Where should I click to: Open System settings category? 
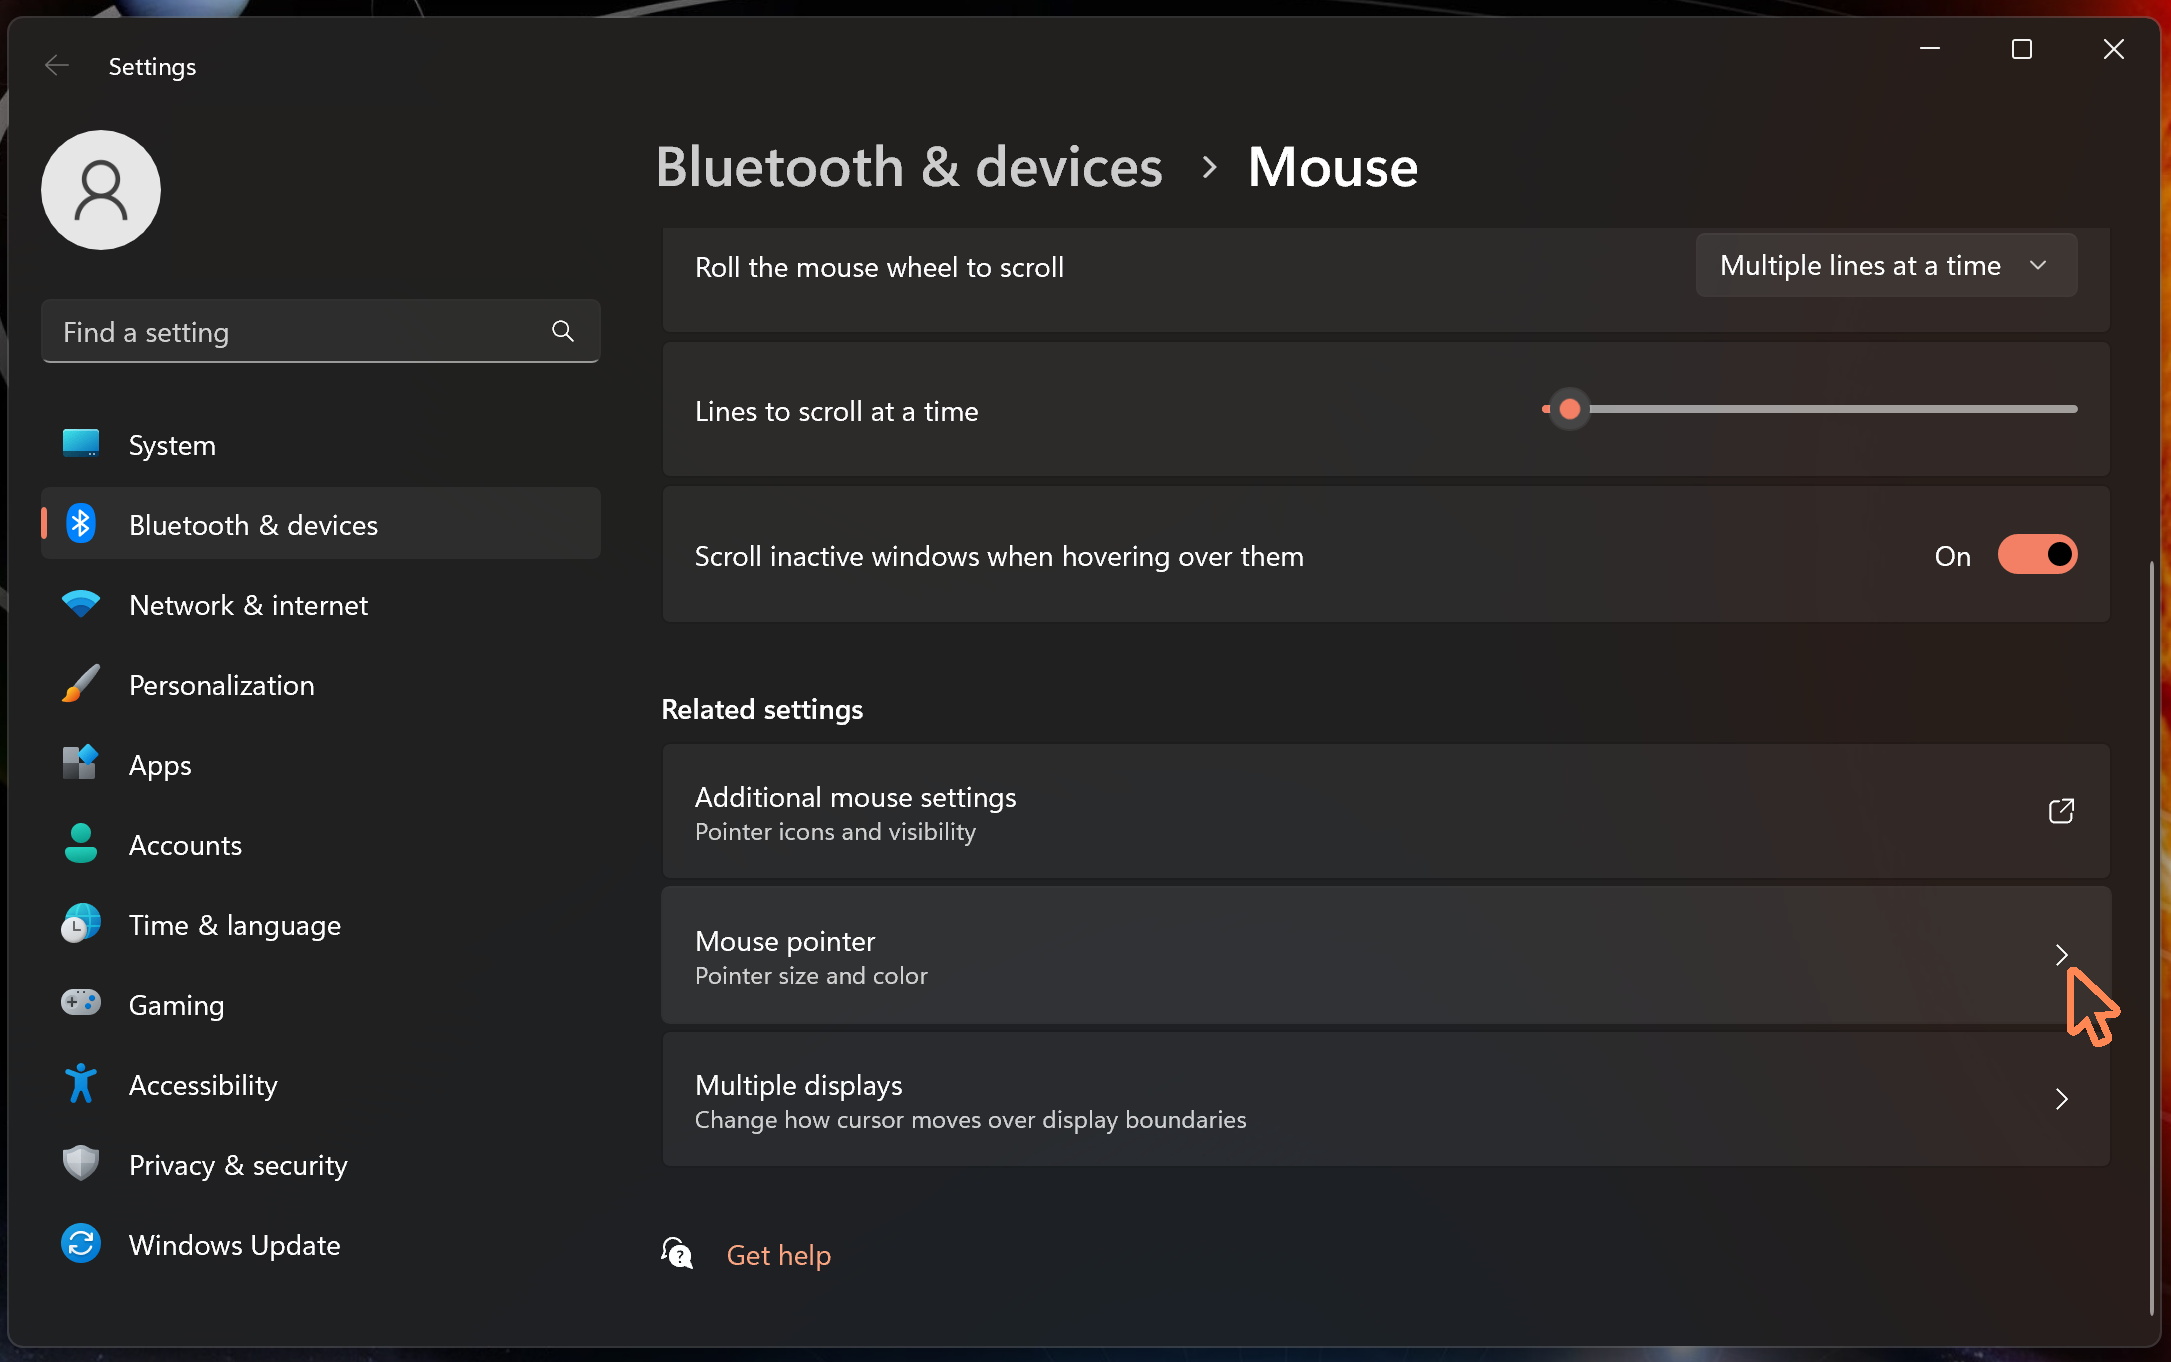coord(321,444)
